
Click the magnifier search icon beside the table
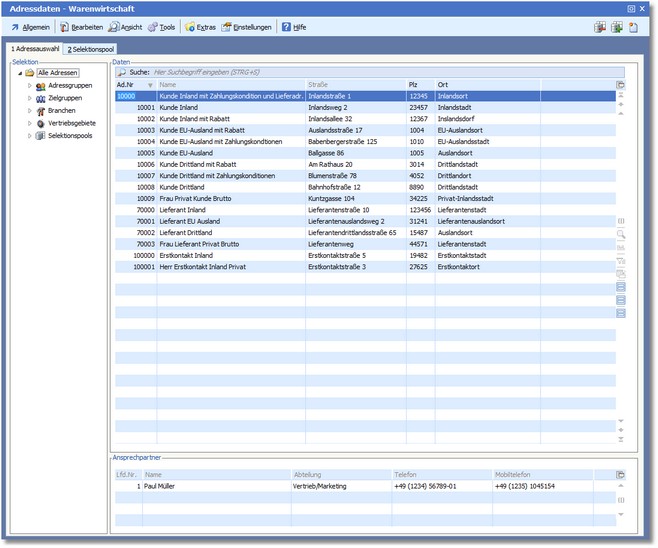pos(621,234)
